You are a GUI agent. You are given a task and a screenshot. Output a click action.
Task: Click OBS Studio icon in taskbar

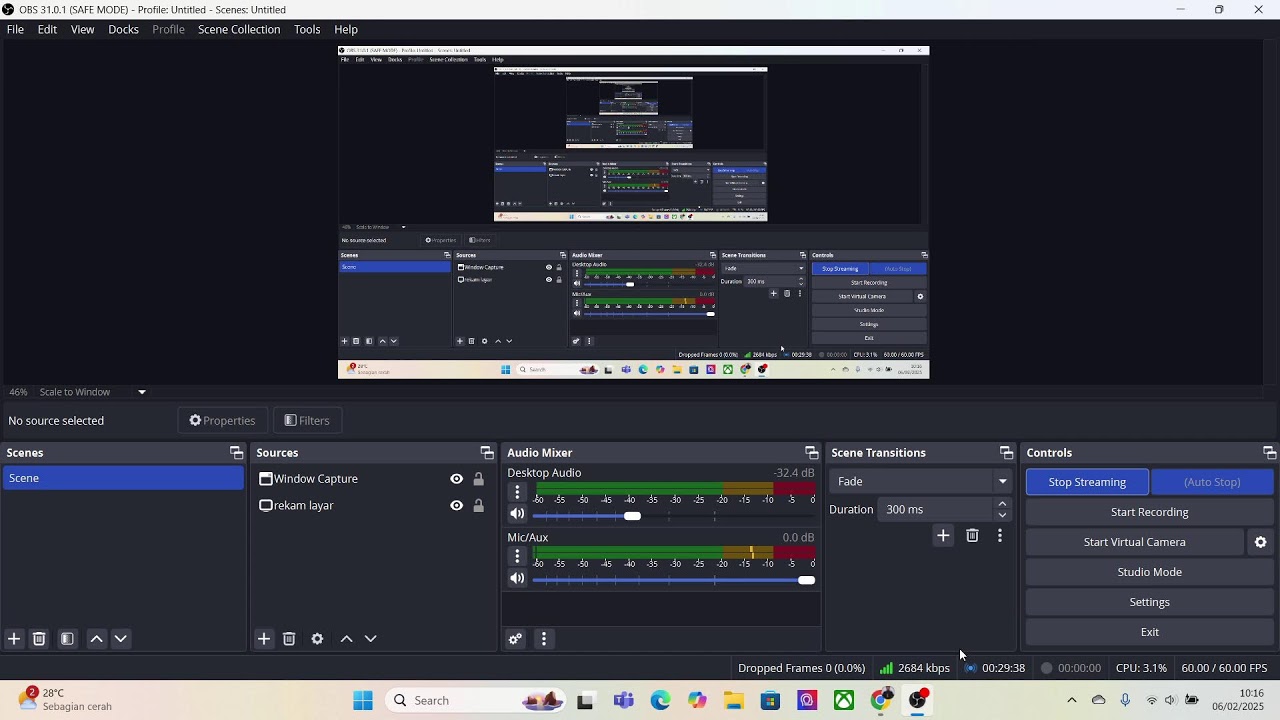[x=918, y=700]
